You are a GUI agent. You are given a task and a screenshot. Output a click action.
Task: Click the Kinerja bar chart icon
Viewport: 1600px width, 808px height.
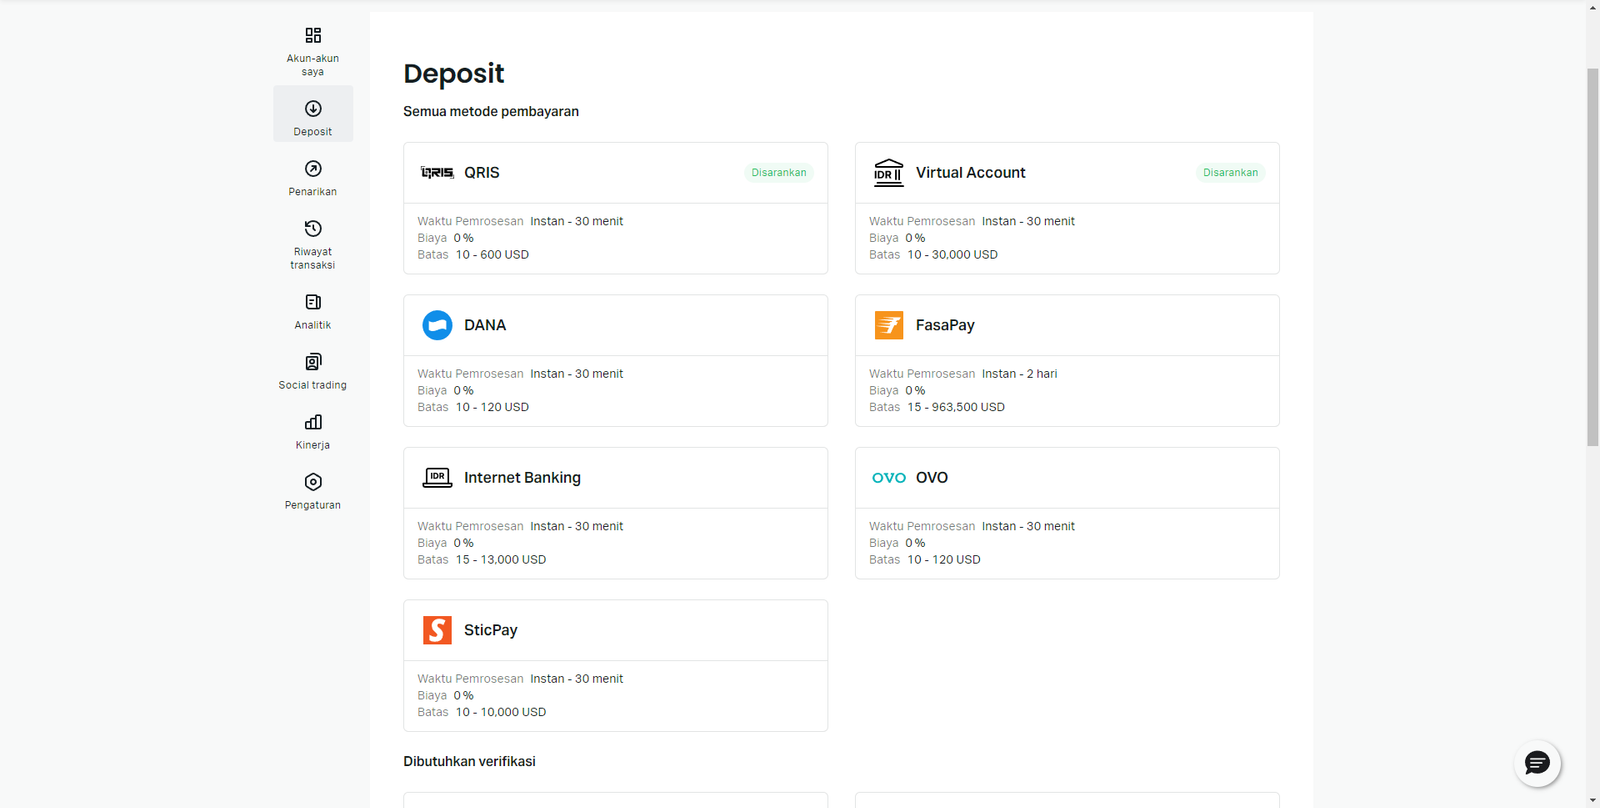coord(313,422)
